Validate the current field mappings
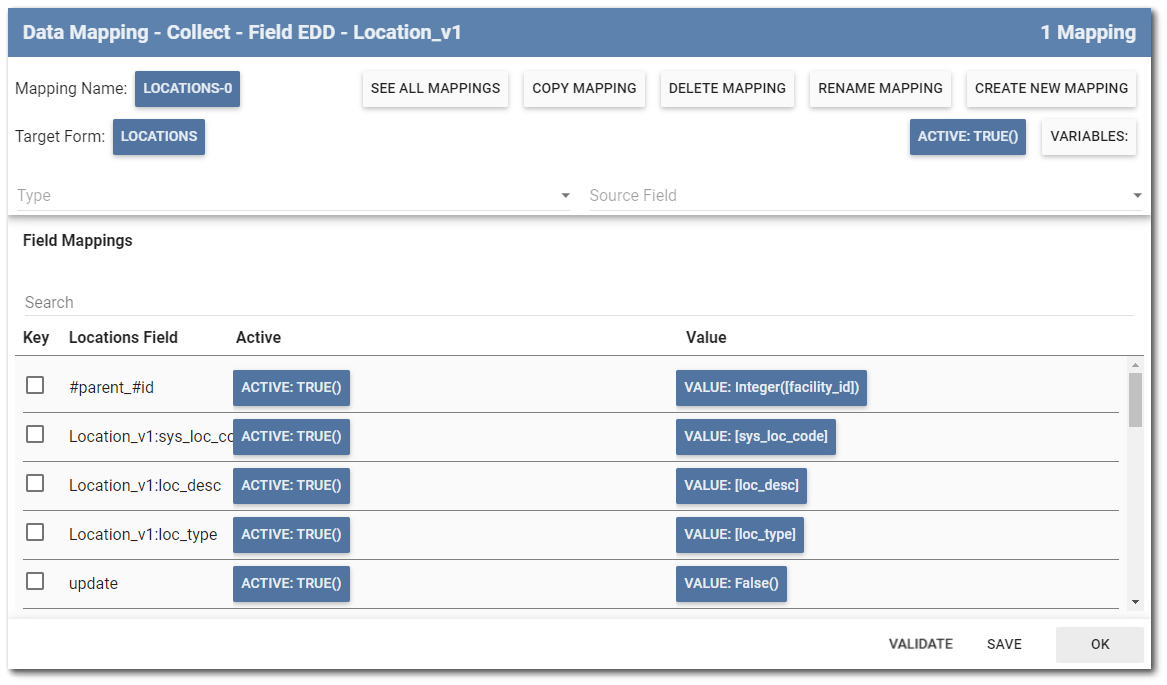Image resolution: width=1167 pixels, height=685 pixels. (x=919, y=644)
